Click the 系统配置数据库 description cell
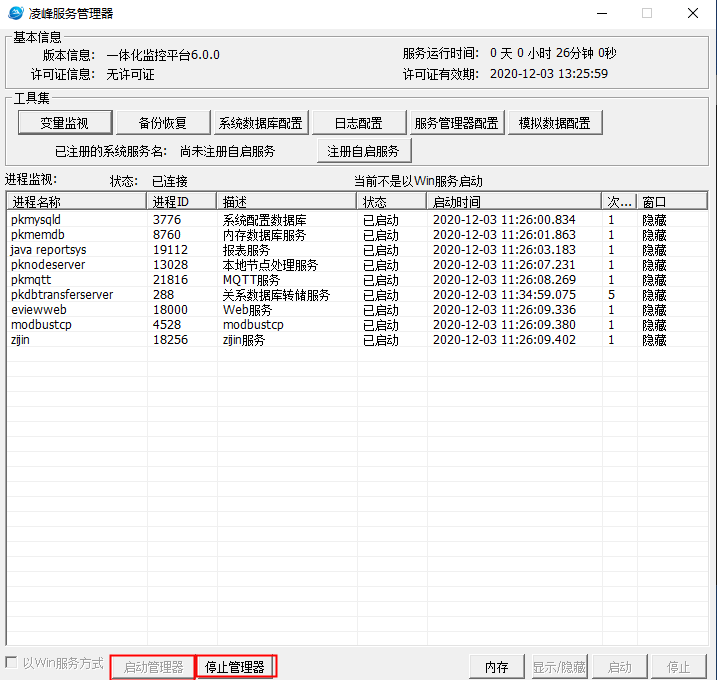Screen dimensions: 717x680 click(264, 220)
